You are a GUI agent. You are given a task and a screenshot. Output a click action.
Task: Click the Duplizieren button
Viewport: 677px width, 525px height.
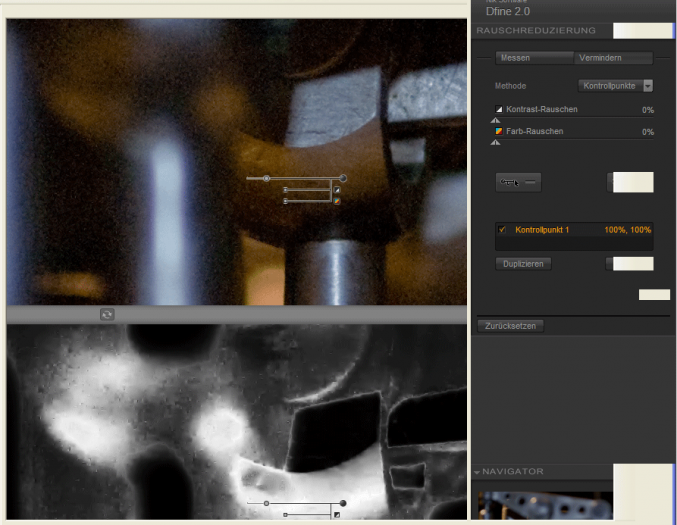pyautogui.click(x=523, y=264)
